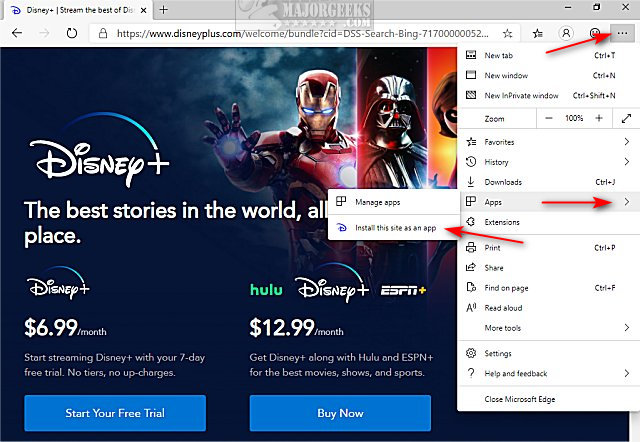Open the user profile icon

[x=566, y=33]
